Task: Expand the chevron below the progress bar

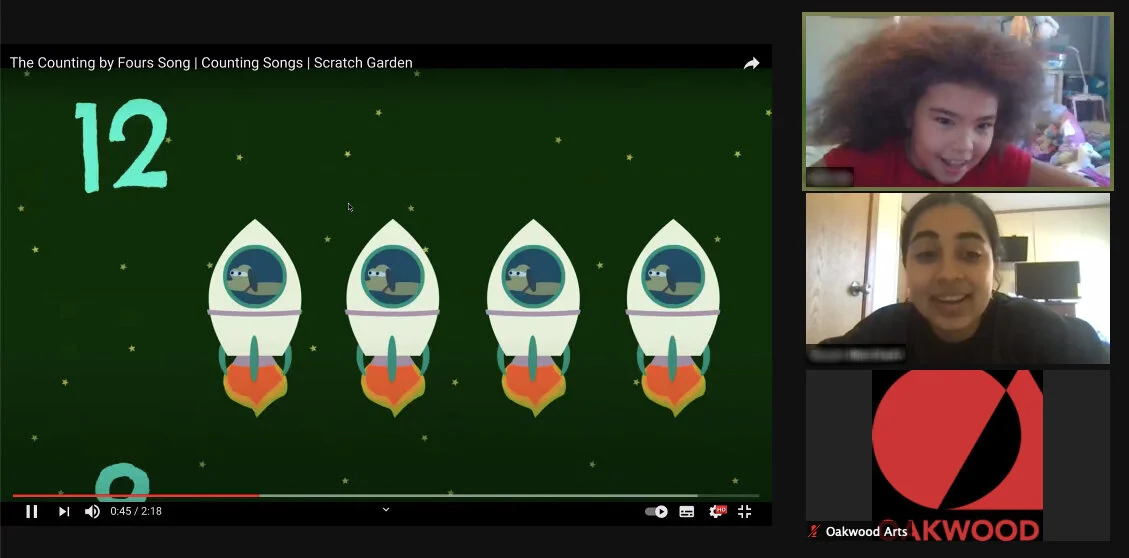Action: (386, 509)
